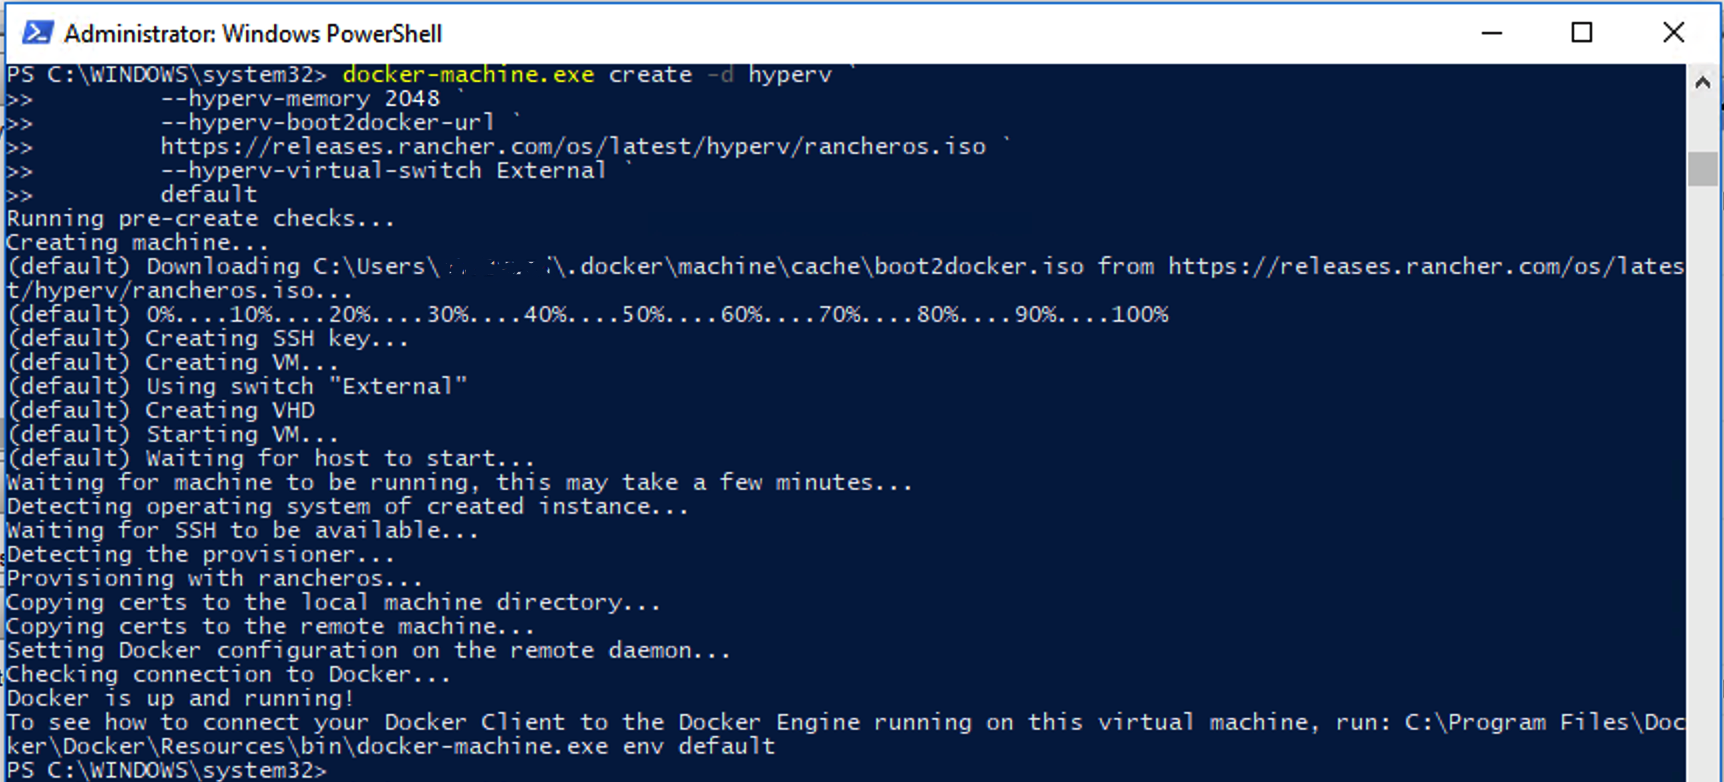1724x782 pixels.
Task: Click the vertical scrollbar thumb
Action: click(1702, 168)
